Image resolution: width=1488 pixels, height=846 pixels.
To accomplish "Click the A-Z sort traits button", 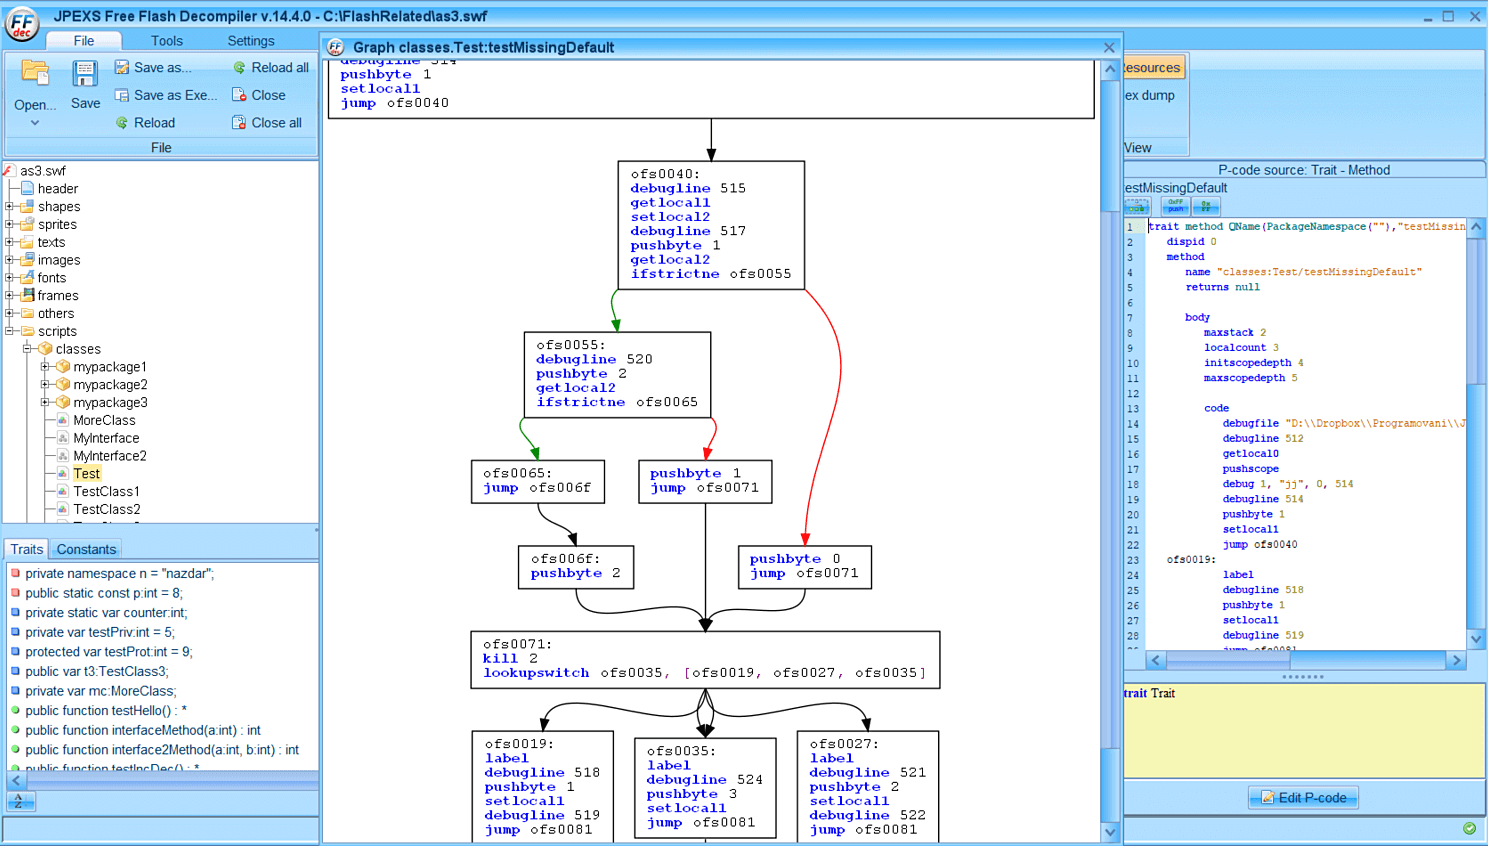I will [20, 801].
